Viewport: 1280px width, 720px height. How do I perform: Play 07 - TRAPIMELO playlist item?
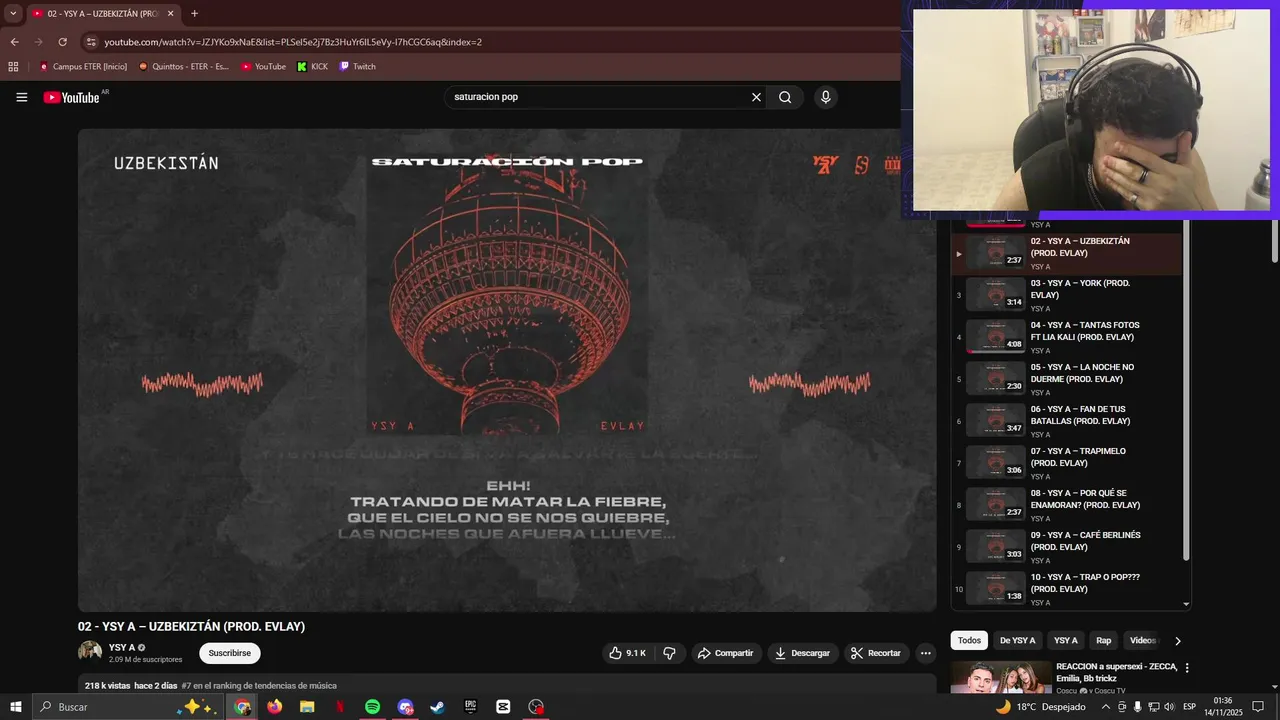coord(1067,464)
